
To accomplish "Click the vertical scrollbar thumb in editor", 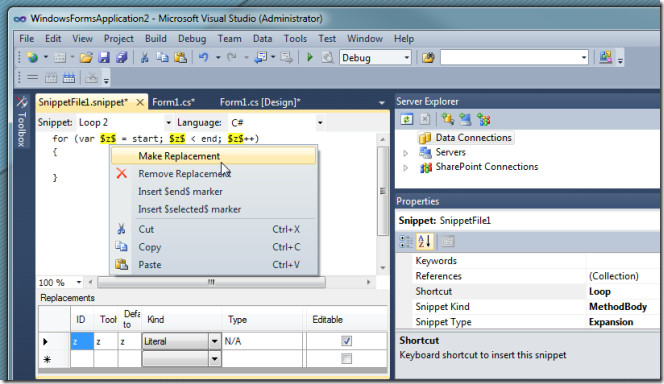I will [x=382, y=191].
